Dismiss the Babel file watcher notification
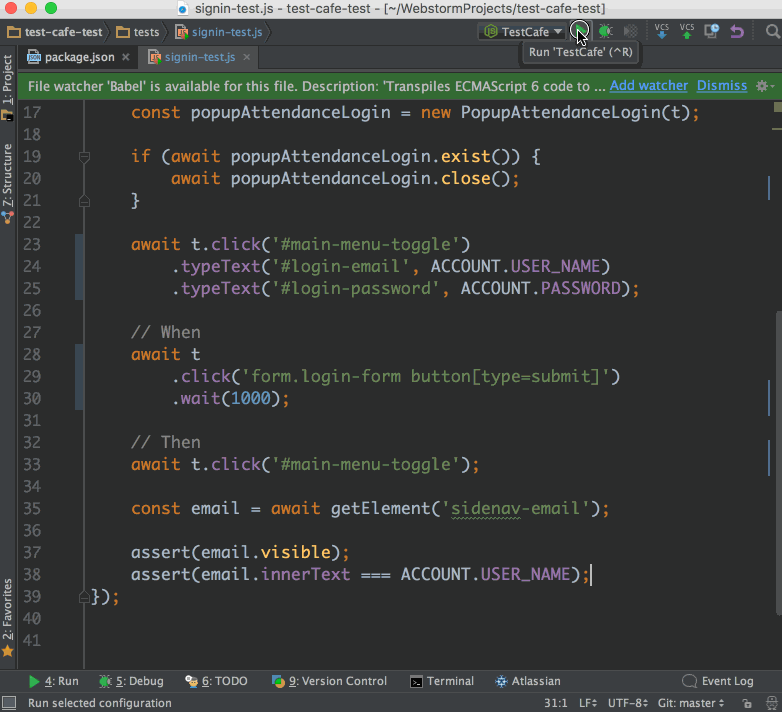782x712 pixels. tap(721, 86)
